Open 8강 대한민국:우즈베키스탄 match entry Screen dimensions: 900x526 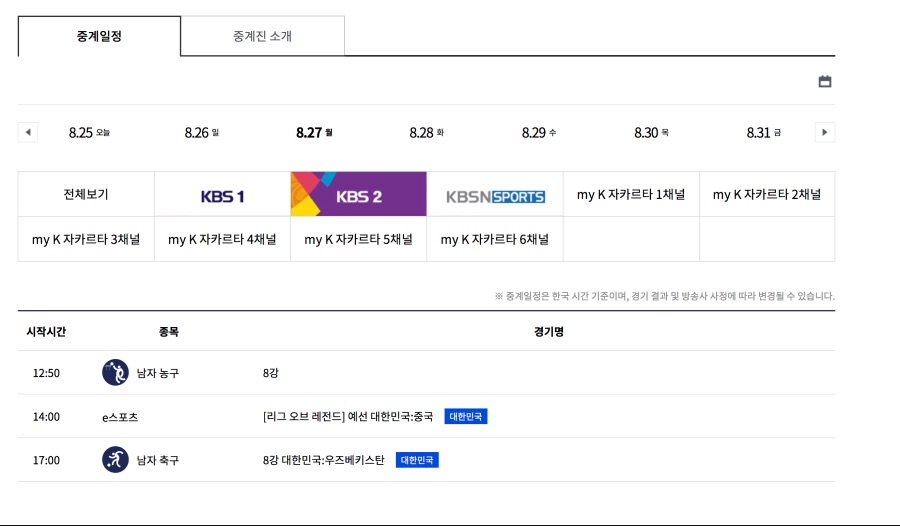tap(323, 460)
